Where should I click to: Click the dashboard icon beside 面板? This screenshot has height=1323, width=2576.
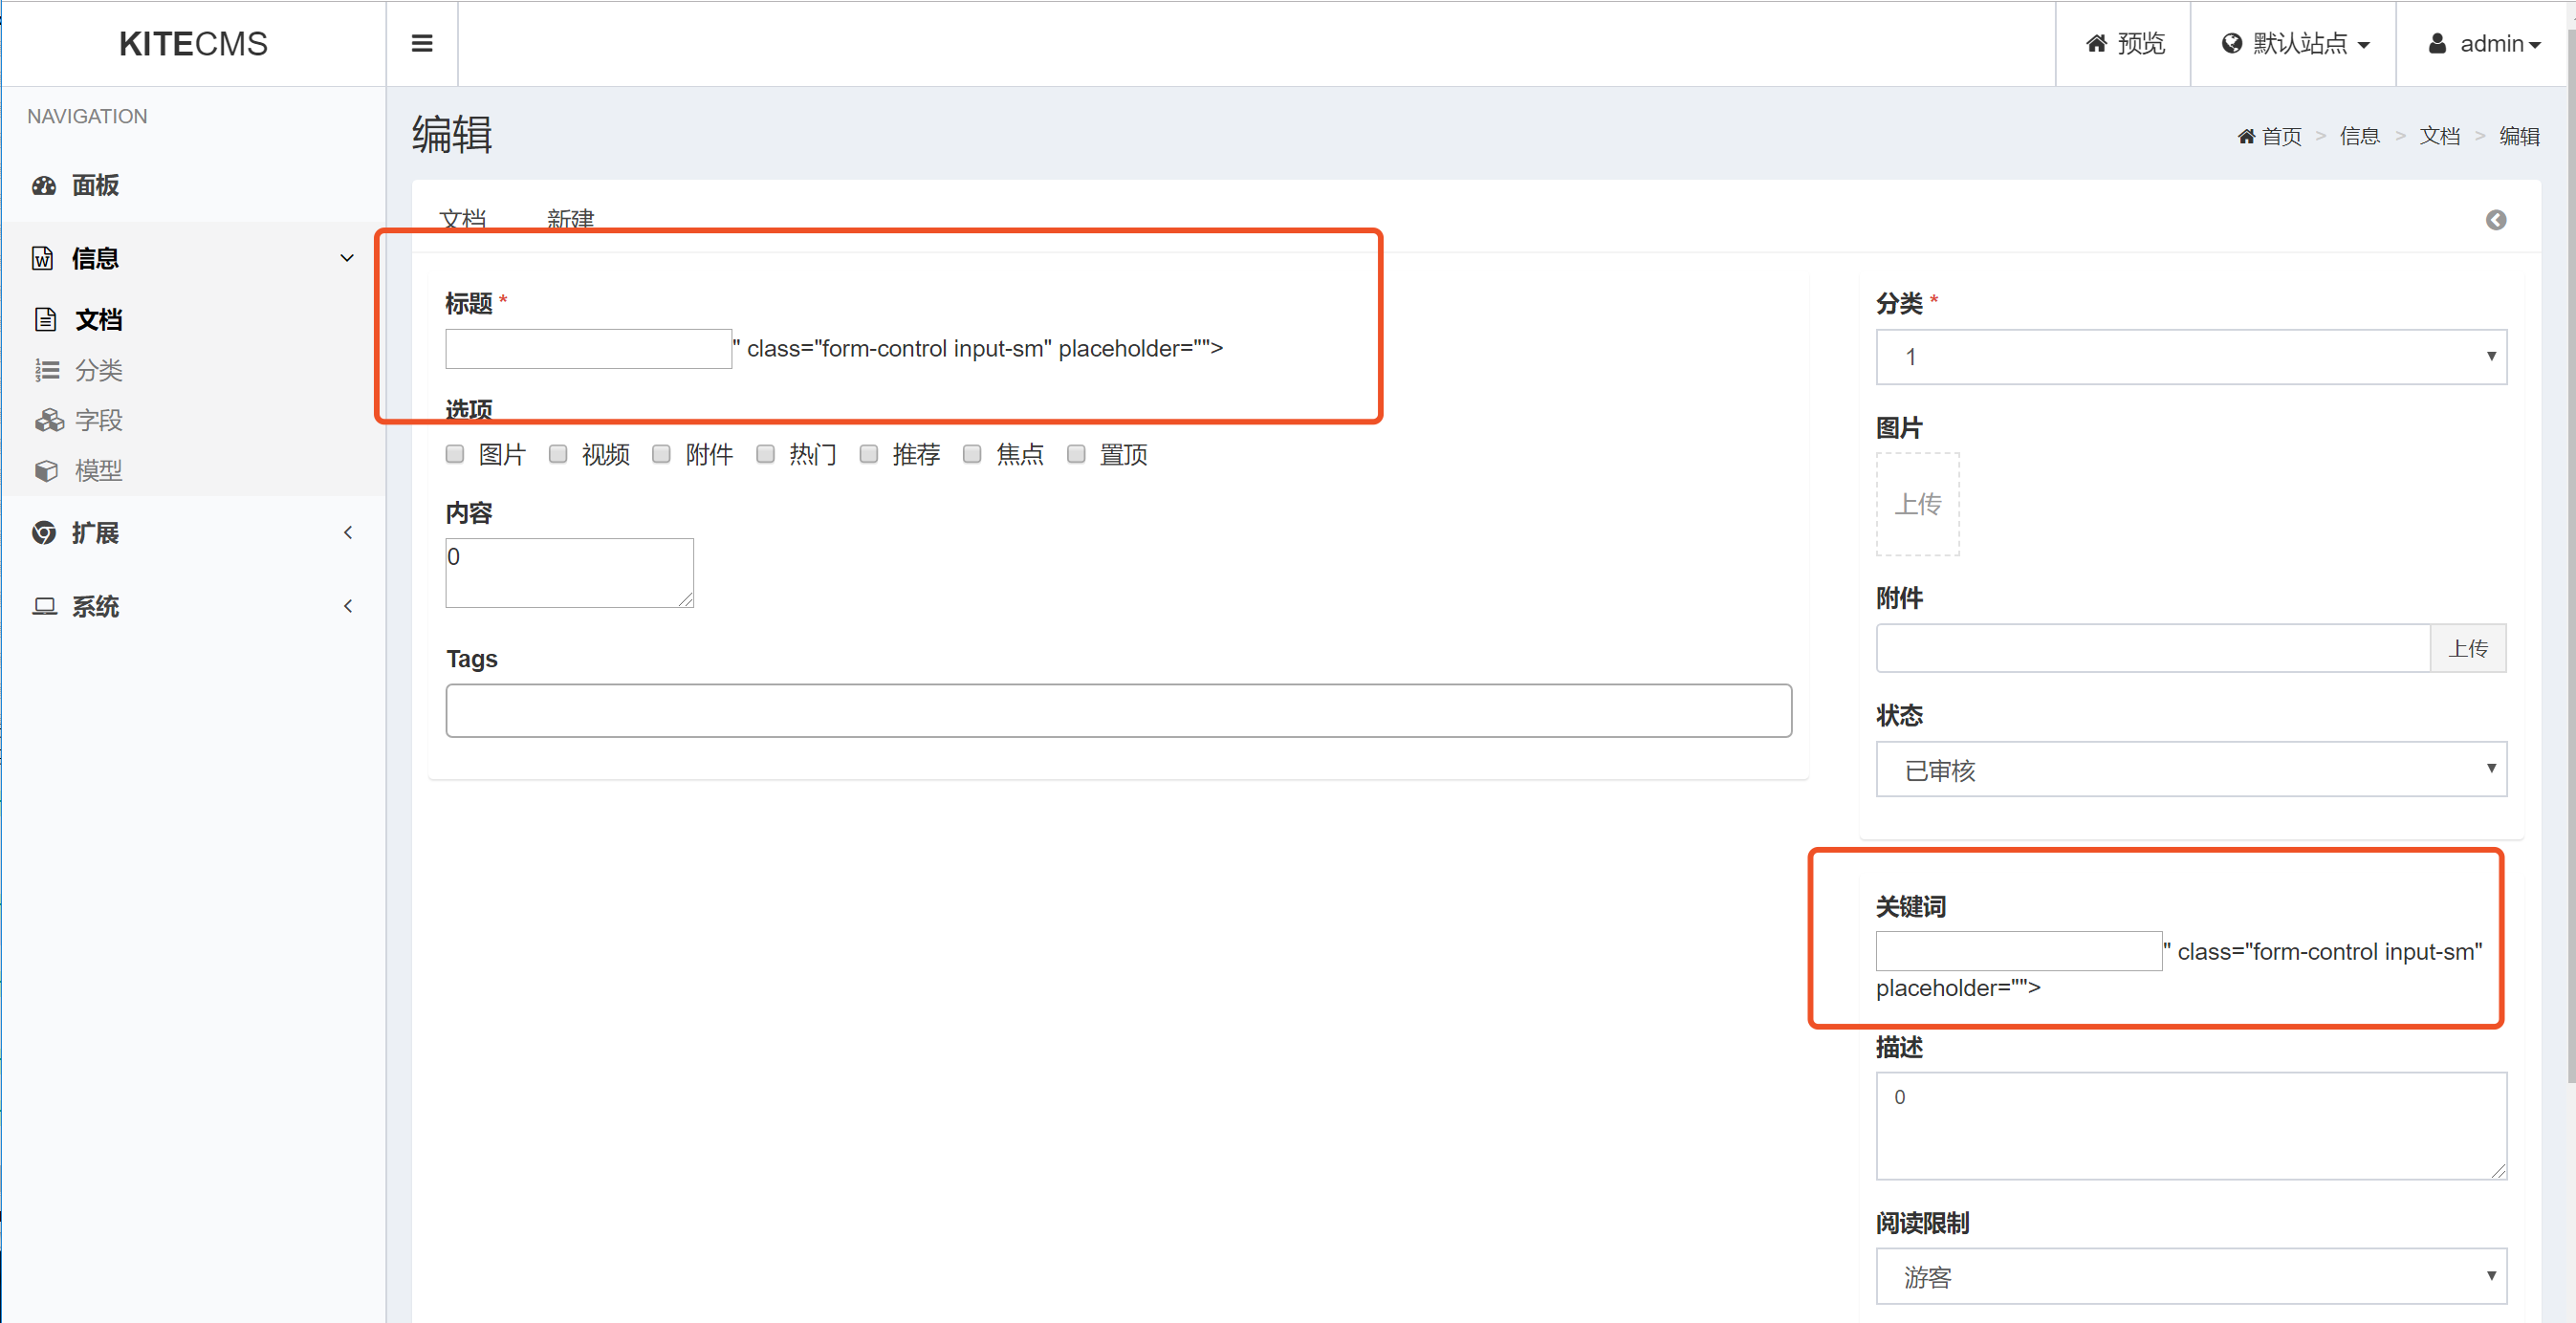click(44, 185)
